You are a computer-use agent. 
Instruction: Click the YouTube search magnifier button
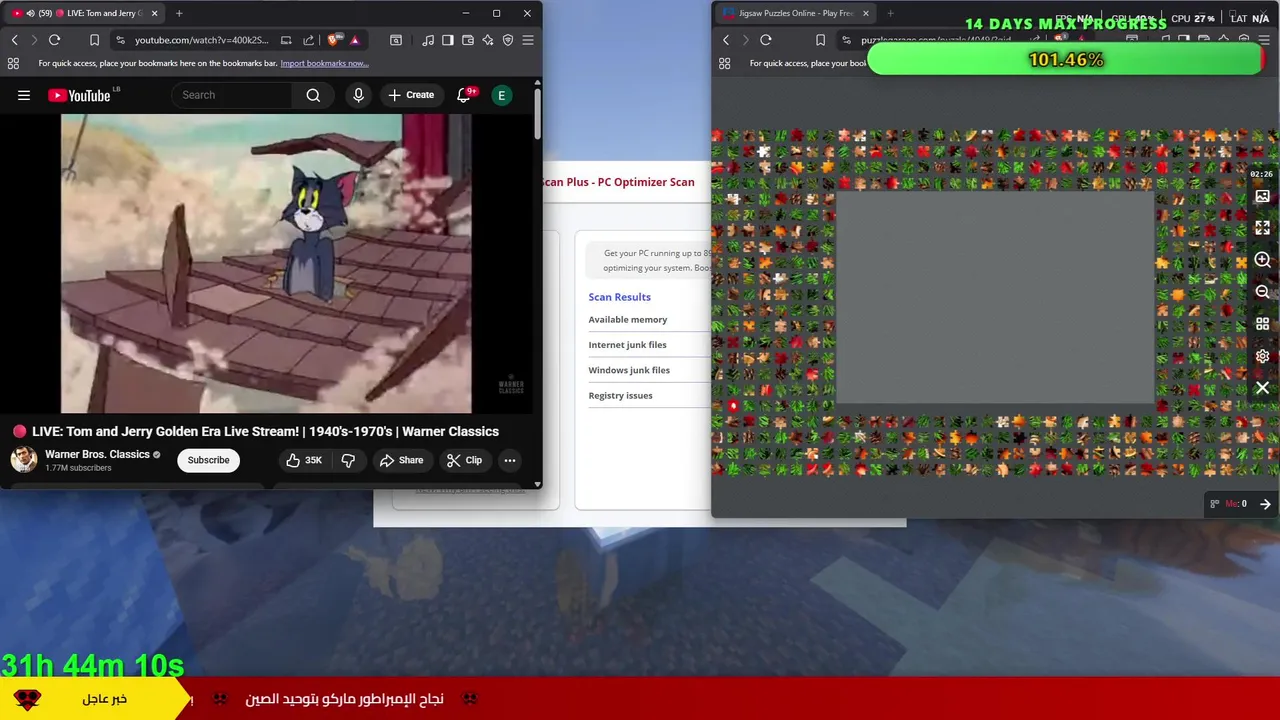313,95
